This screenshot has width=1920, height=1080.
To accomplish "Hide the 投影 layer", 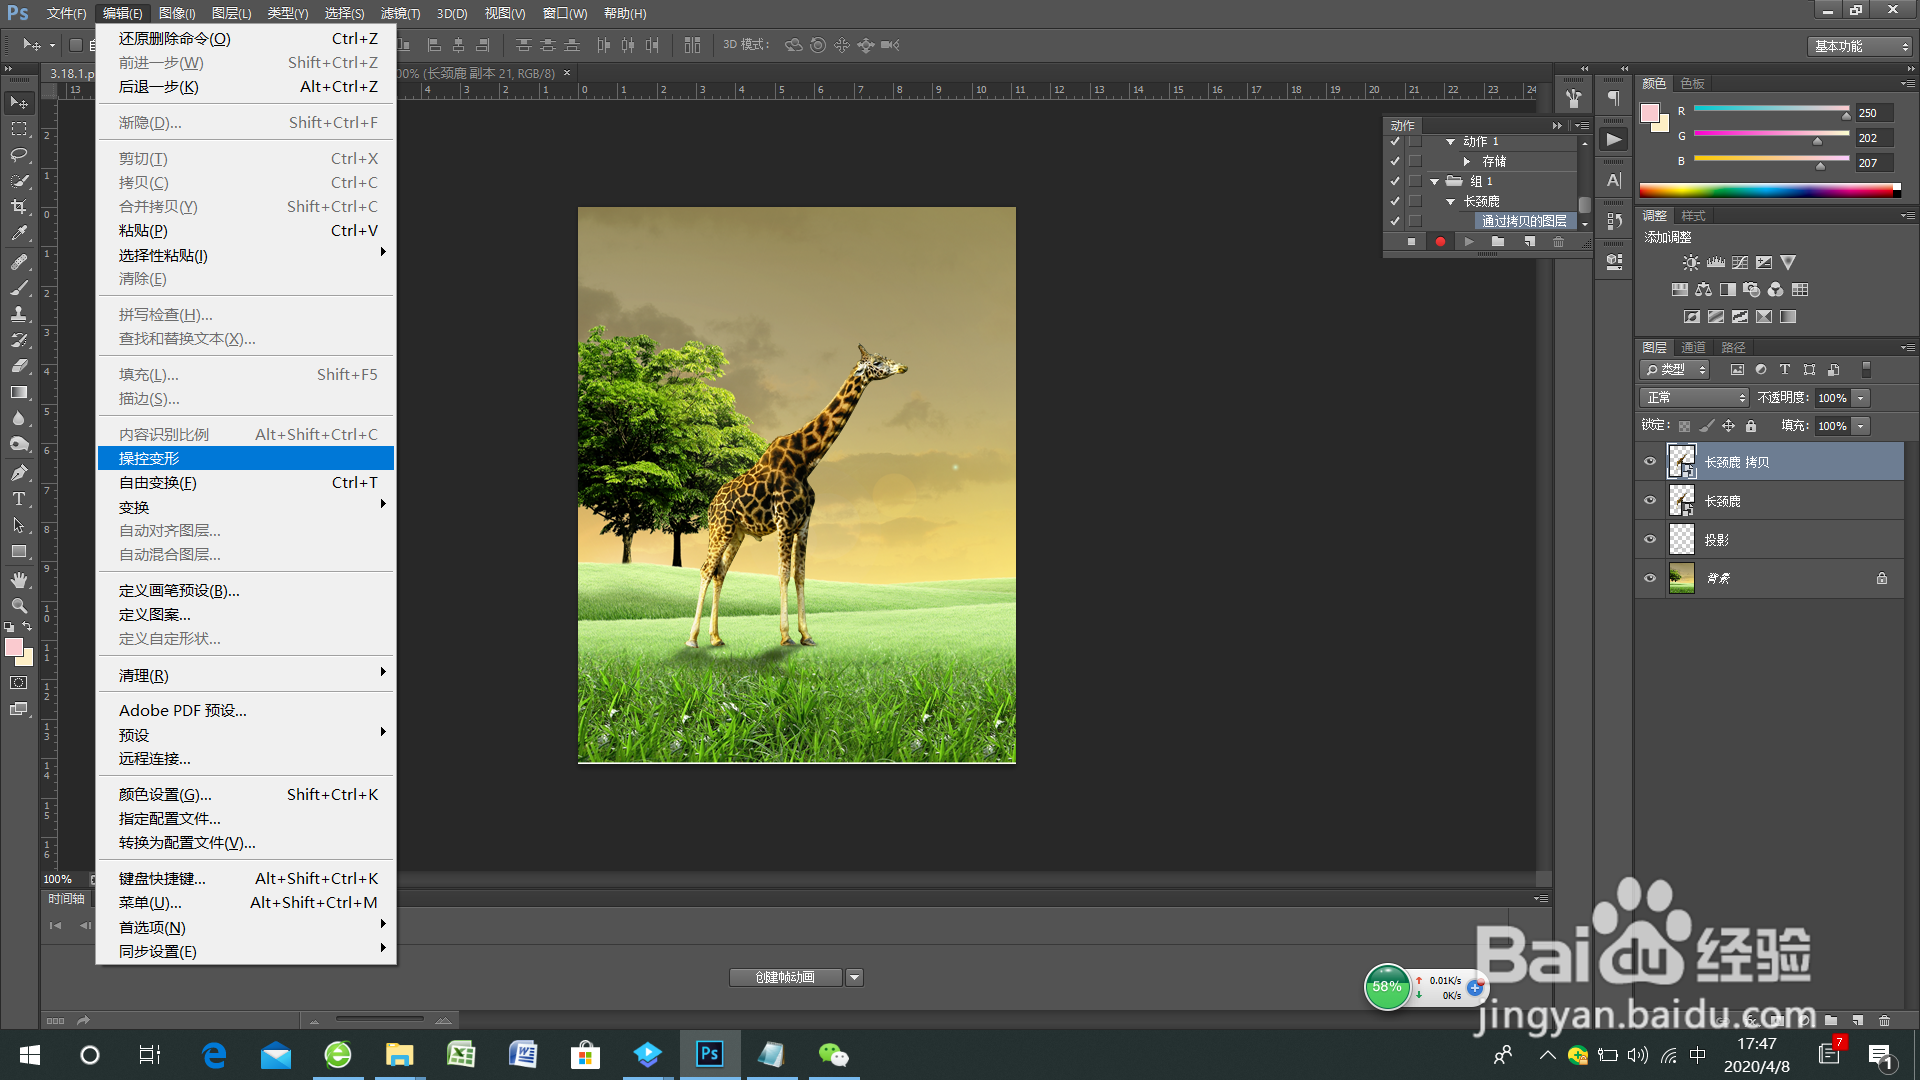I will point(1650,540).
